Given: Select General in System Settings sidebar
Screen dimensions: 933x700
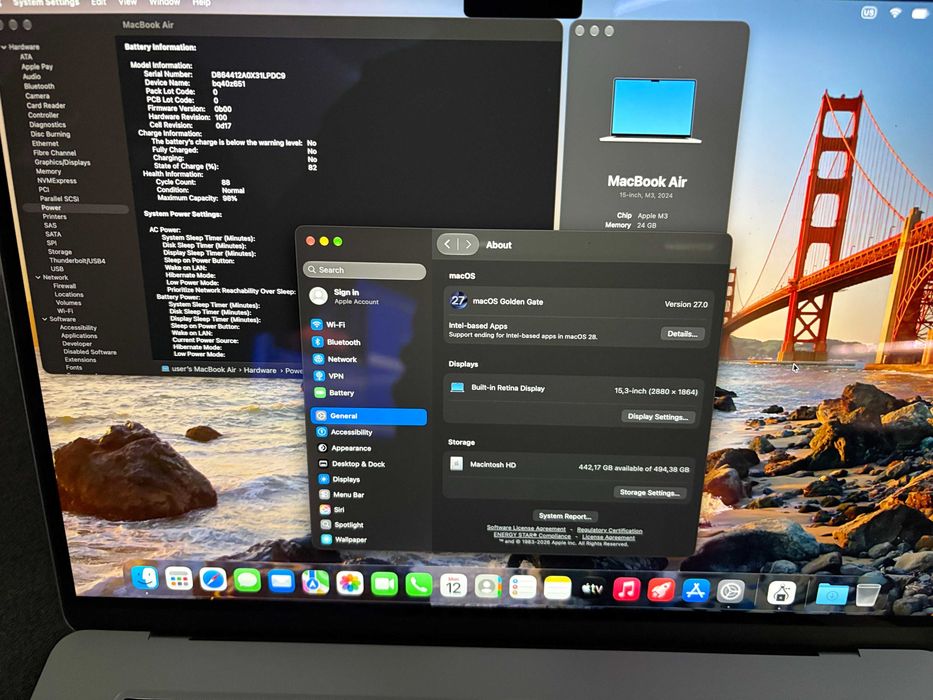Looking at the screenshot, I should 369,415.
